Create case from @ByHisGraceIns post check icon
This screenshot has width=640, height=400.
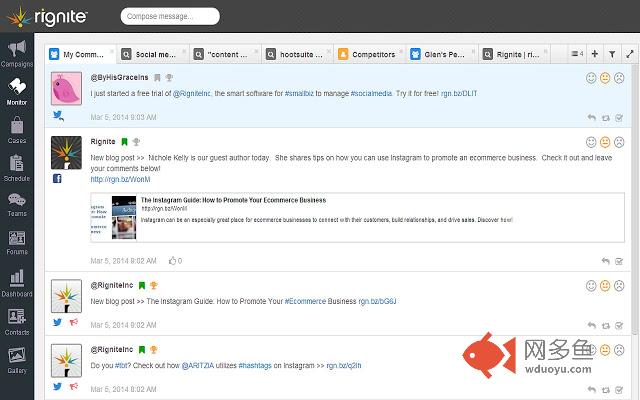[619, 118]
